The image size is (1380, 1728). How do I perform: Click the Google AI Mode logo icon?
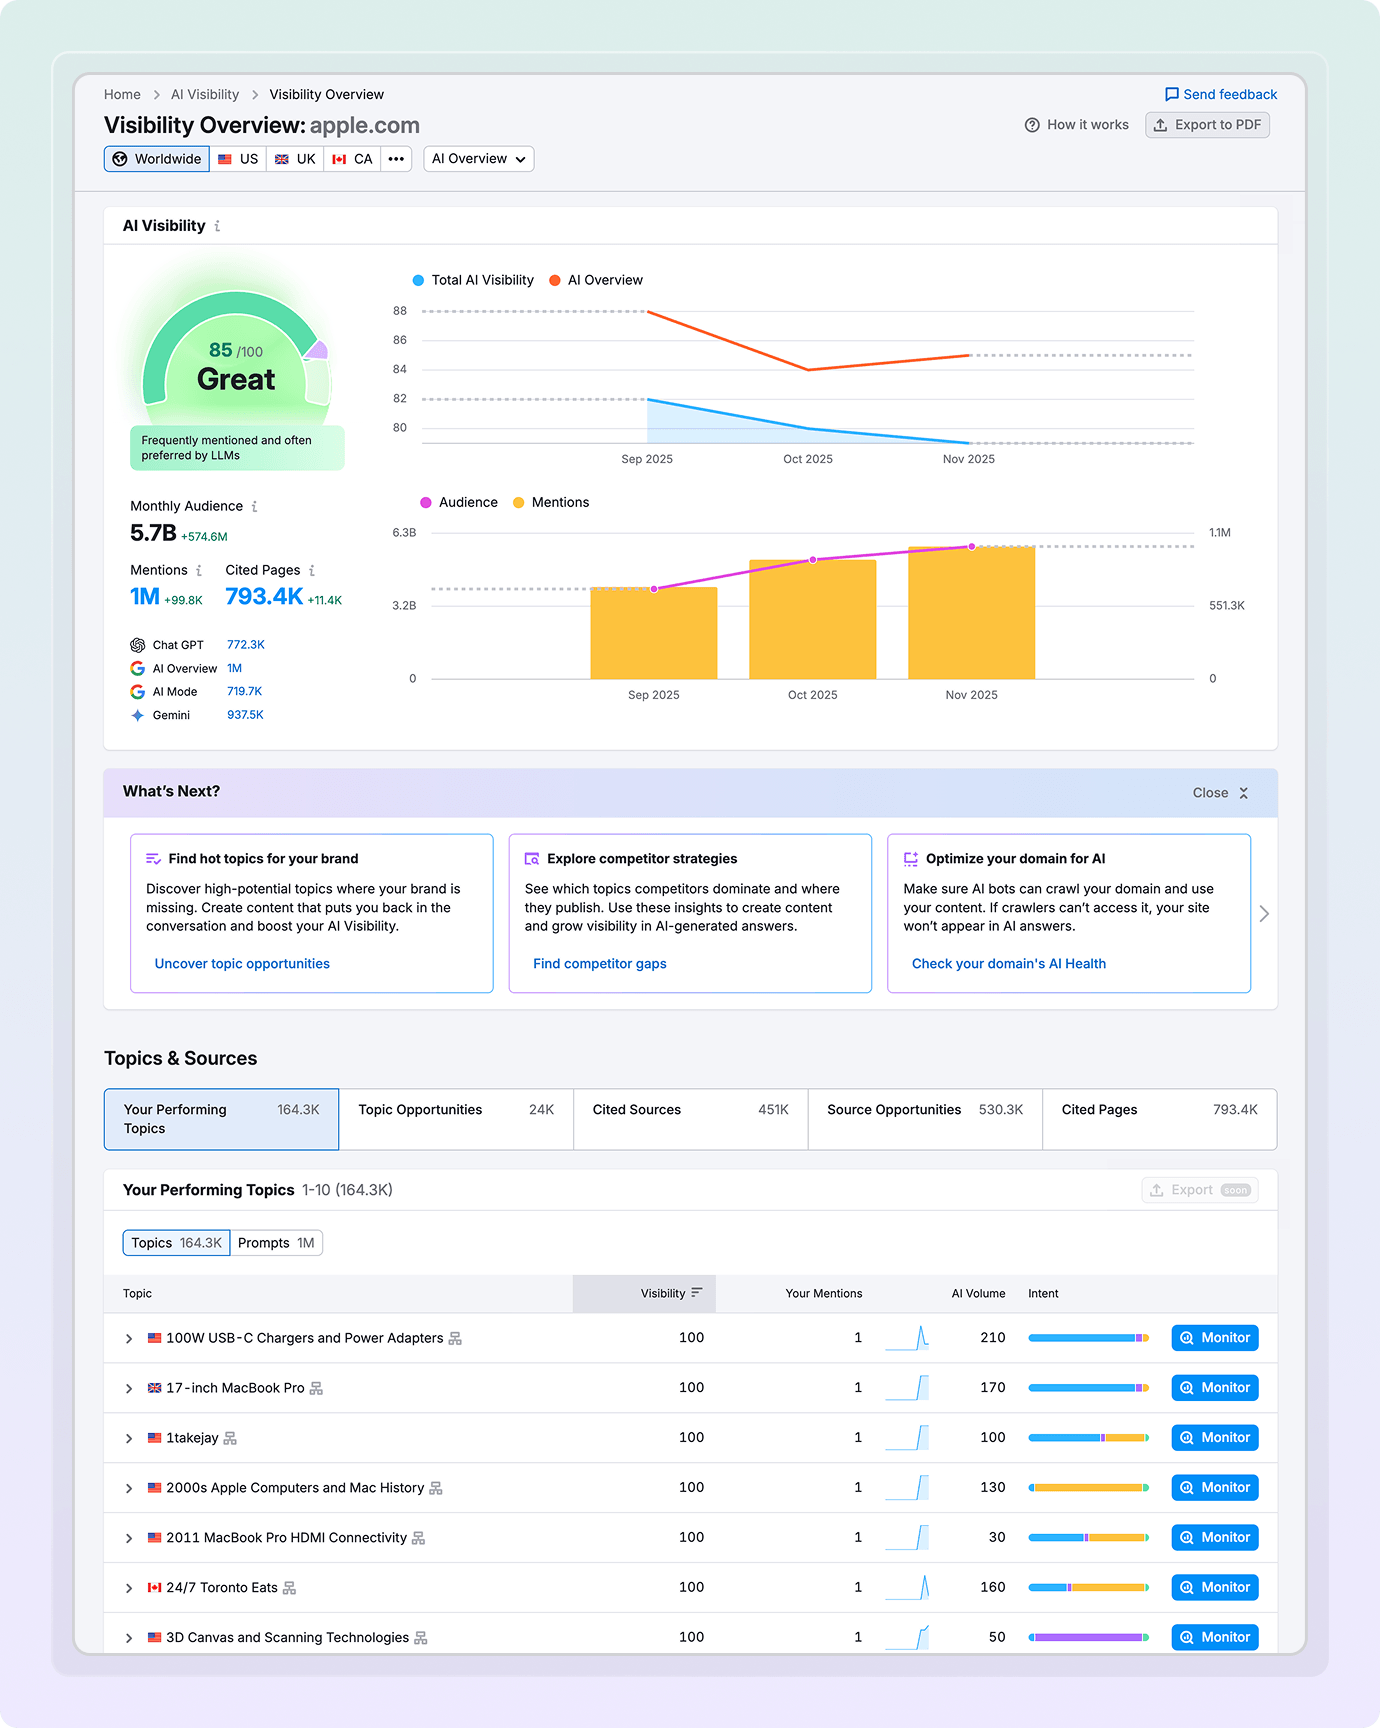138,692
